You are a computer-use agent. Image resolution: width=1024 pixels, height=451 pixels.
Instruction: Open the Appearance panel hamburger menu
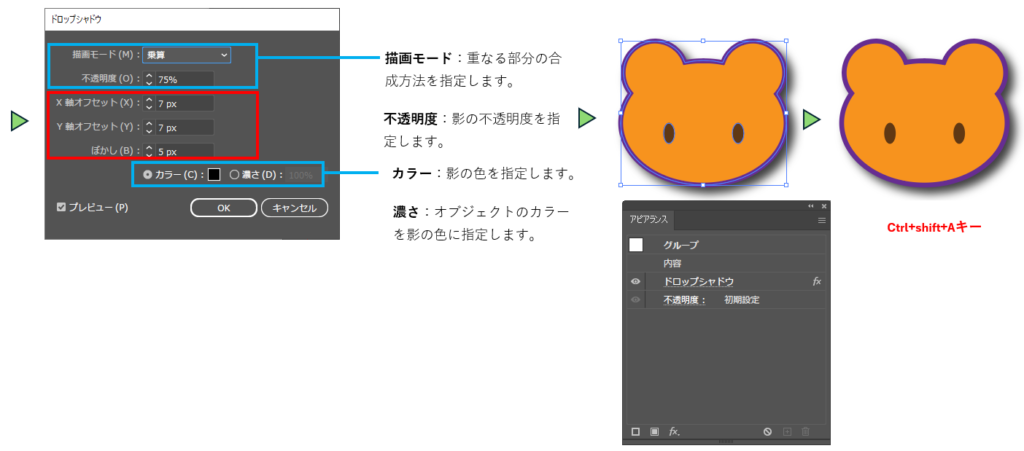821,219
